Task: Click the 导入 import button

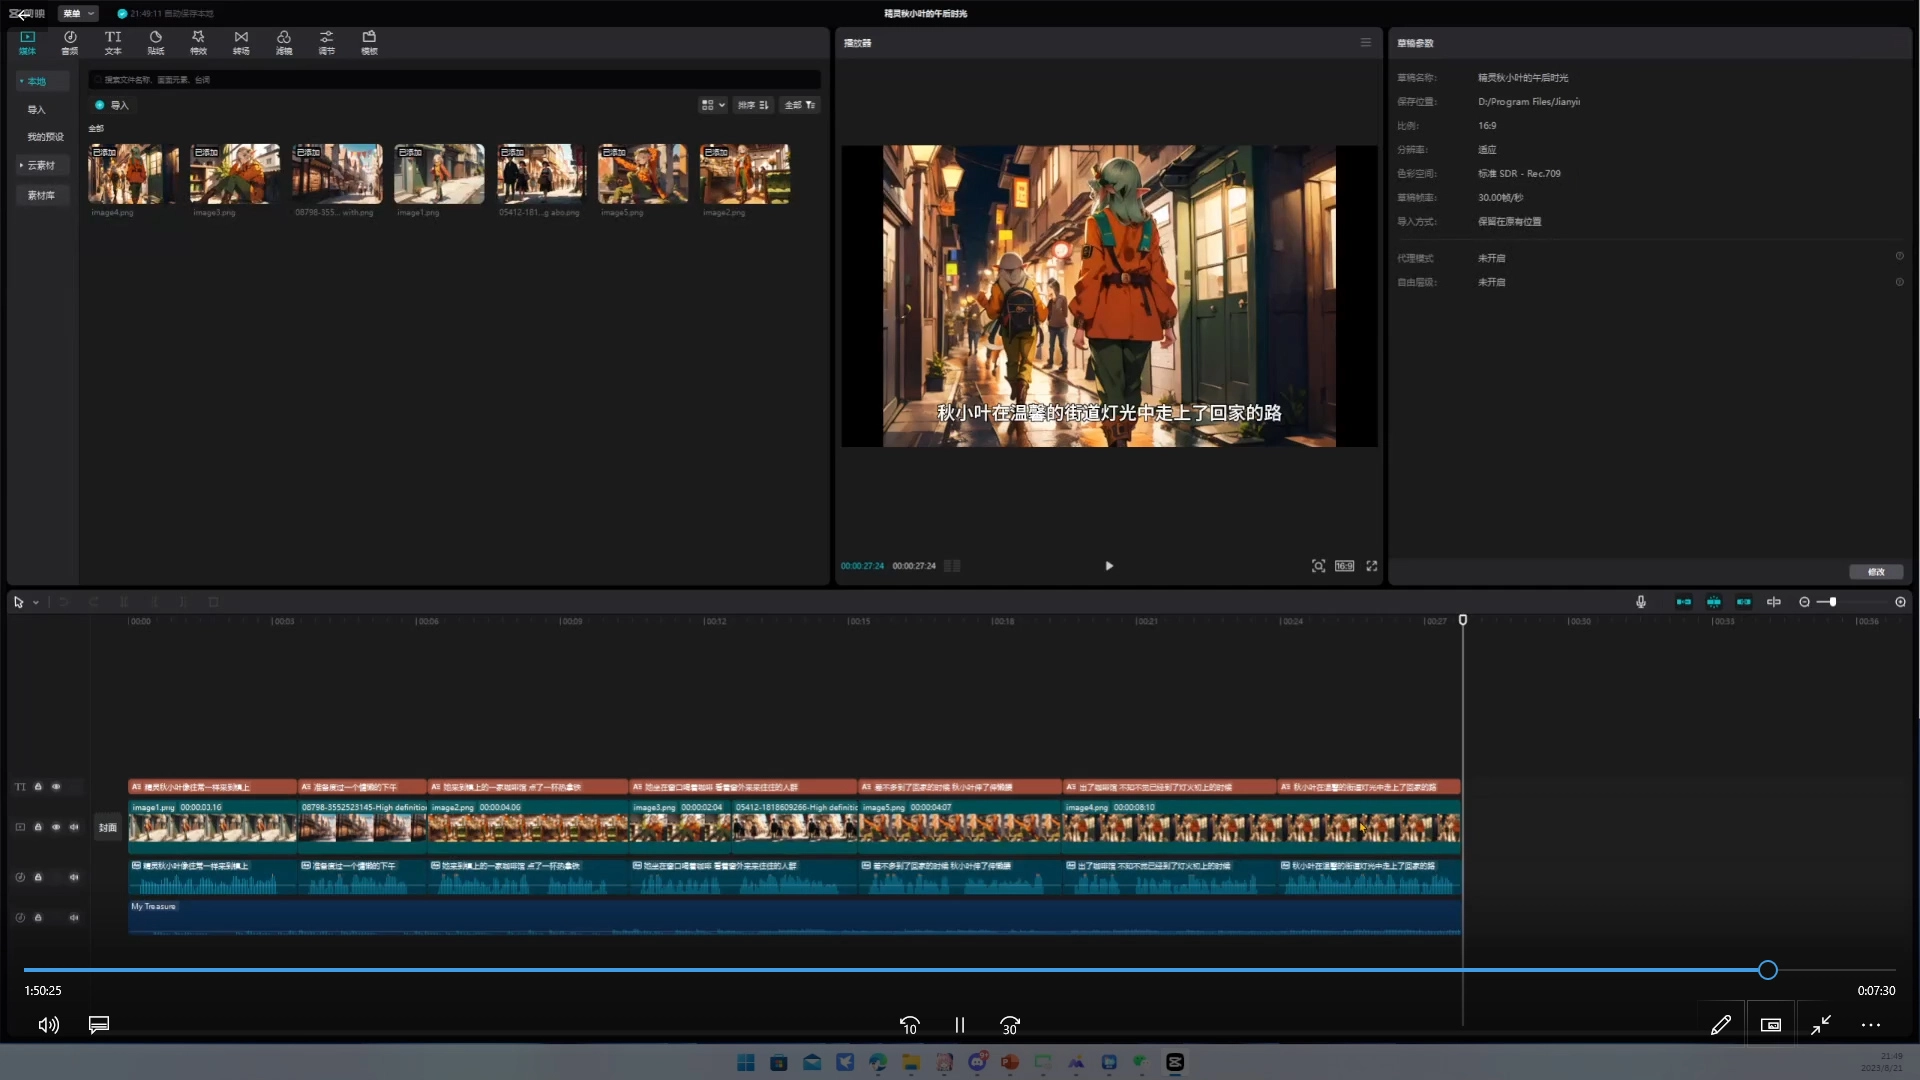Action: (x=111, y=105)
